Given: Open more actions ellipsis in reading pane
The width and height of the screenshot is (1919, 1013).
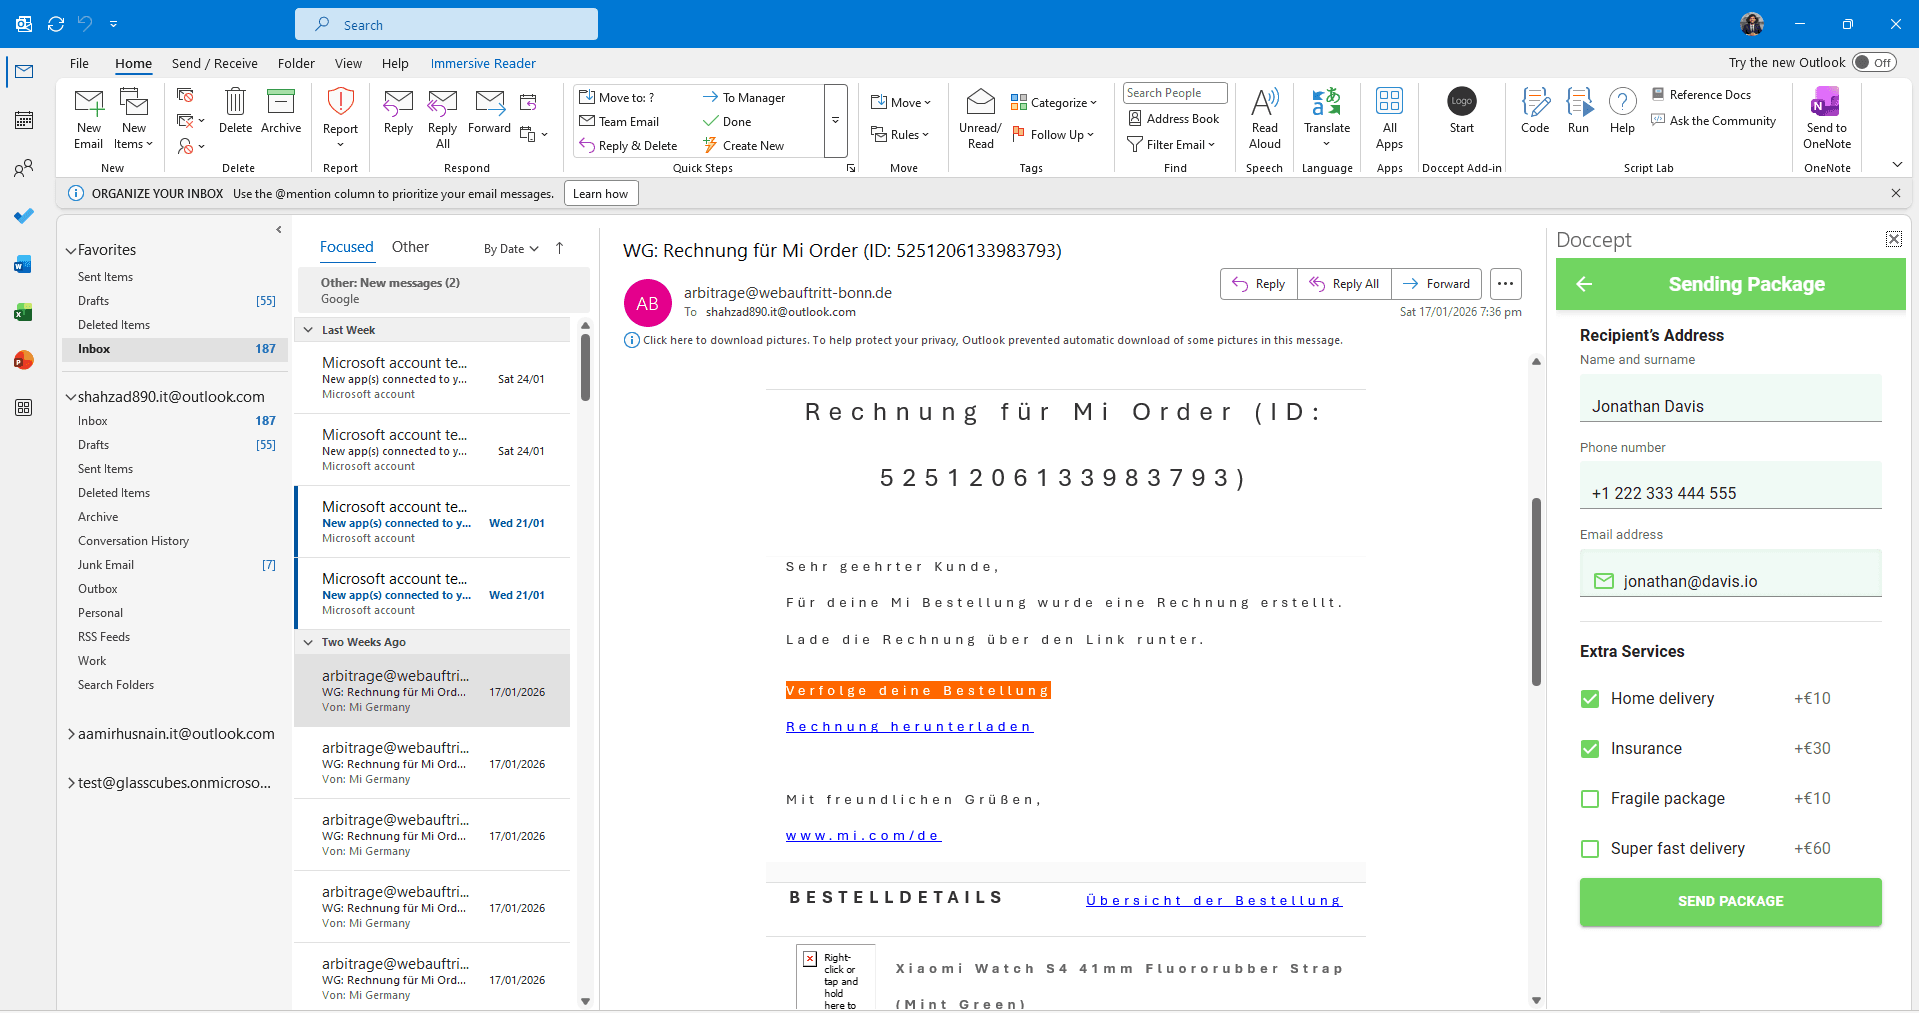Looking at the screenshot, I should [1505, 284].
